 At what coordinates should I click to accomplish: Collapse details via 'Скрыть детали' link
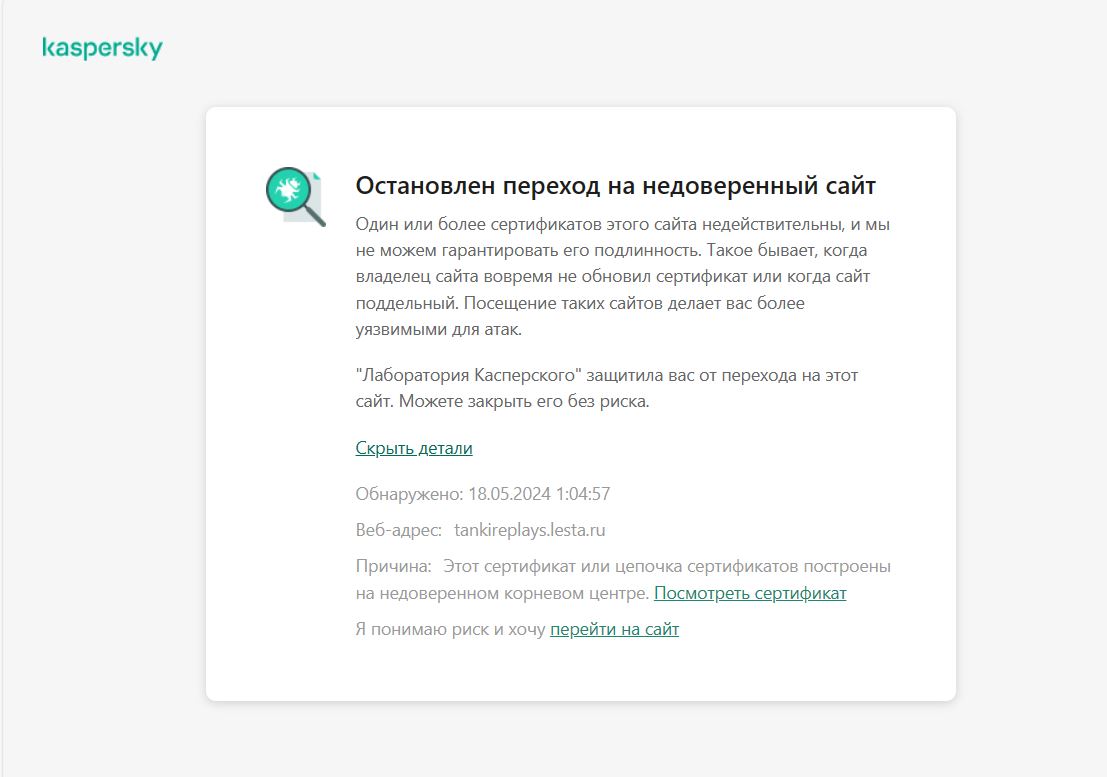[x=414, y=448]
